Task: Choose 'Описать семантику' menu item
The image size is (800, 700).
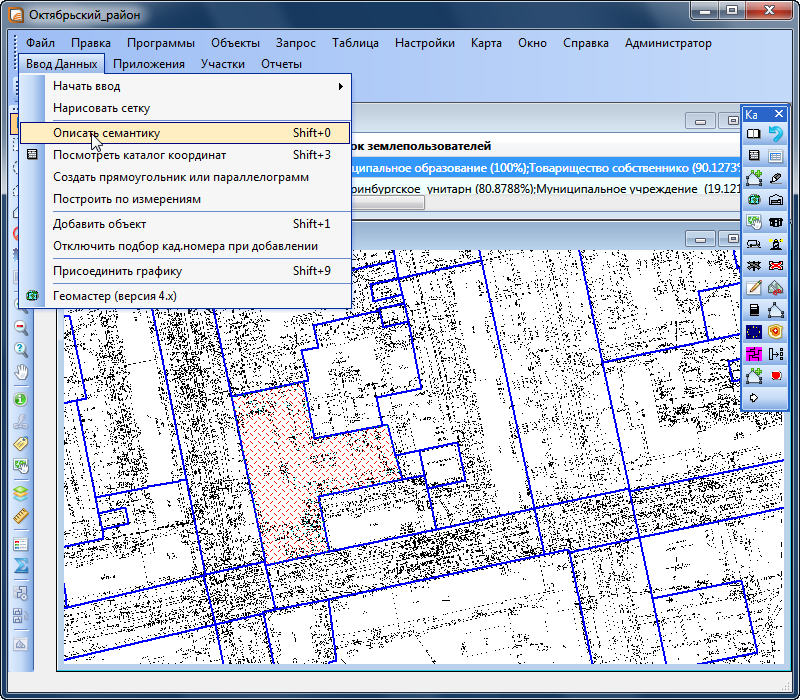Action: [106, 132]
